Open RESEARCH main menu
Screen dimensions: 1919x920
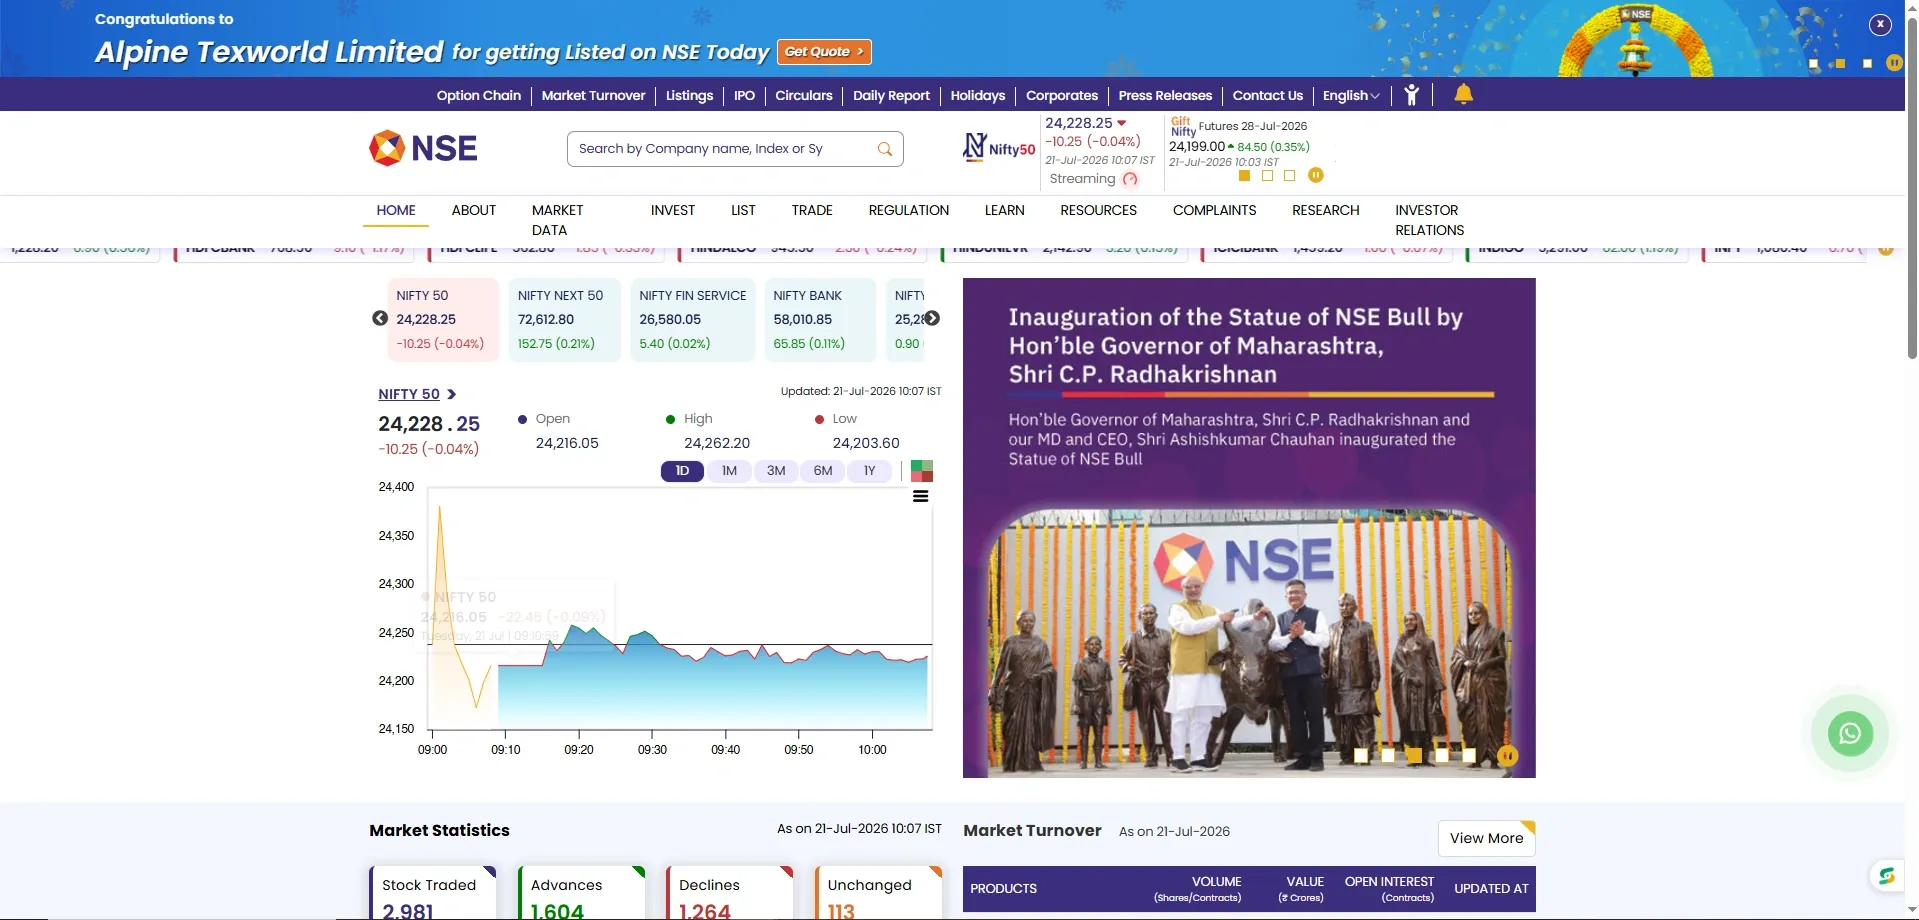[1325, 210]
